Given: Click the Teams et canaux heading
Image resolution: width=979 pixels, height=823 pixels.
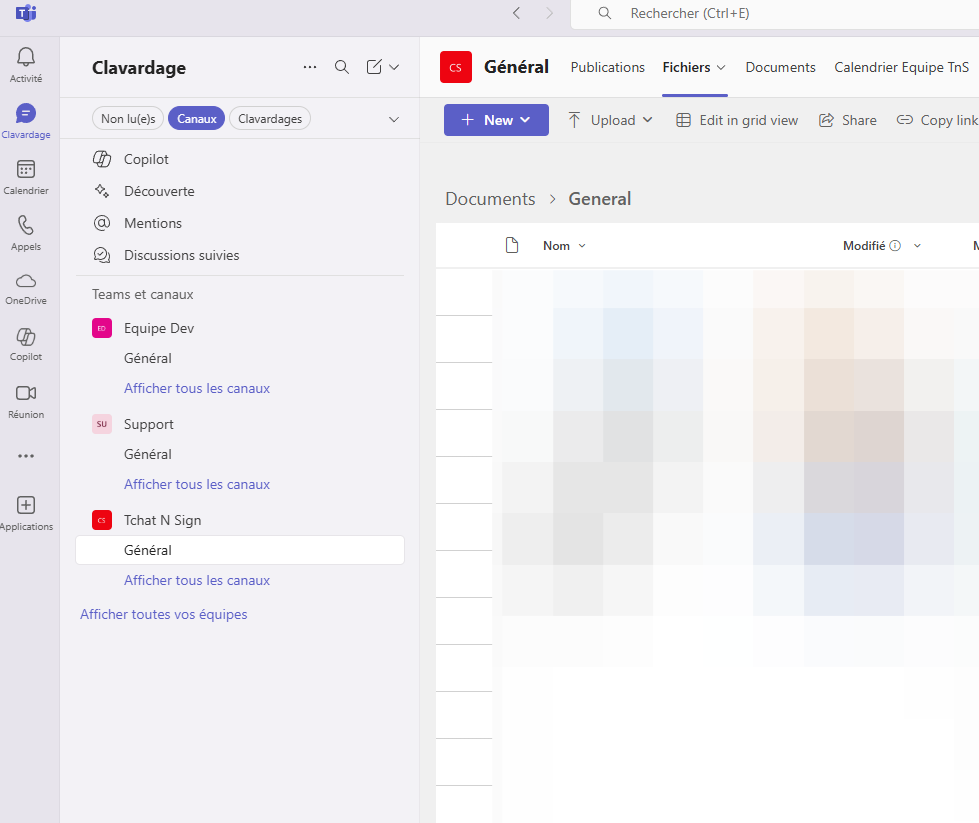Looking at the screenshot, I should (142, 294).
